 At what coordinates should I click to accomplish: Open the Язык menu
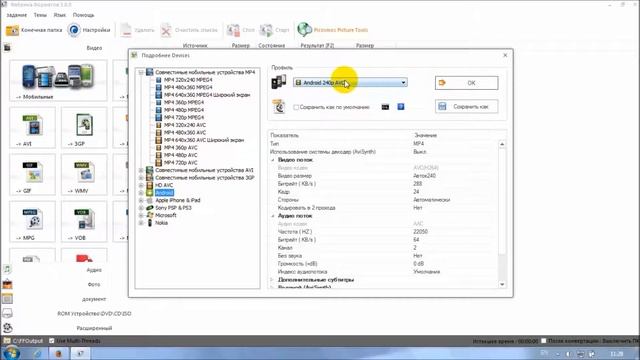click(60, 15)
